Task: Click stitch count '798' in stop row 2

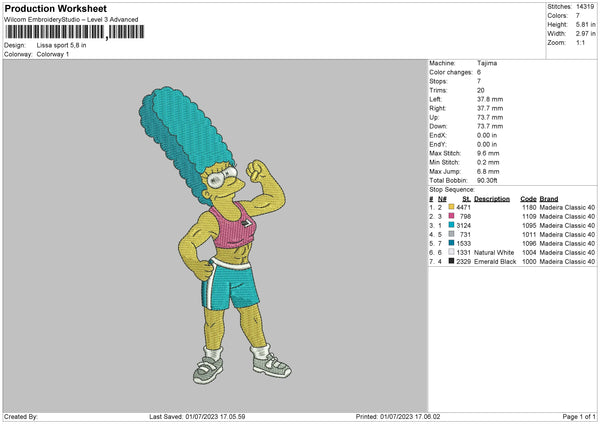Action: (465, 216)
